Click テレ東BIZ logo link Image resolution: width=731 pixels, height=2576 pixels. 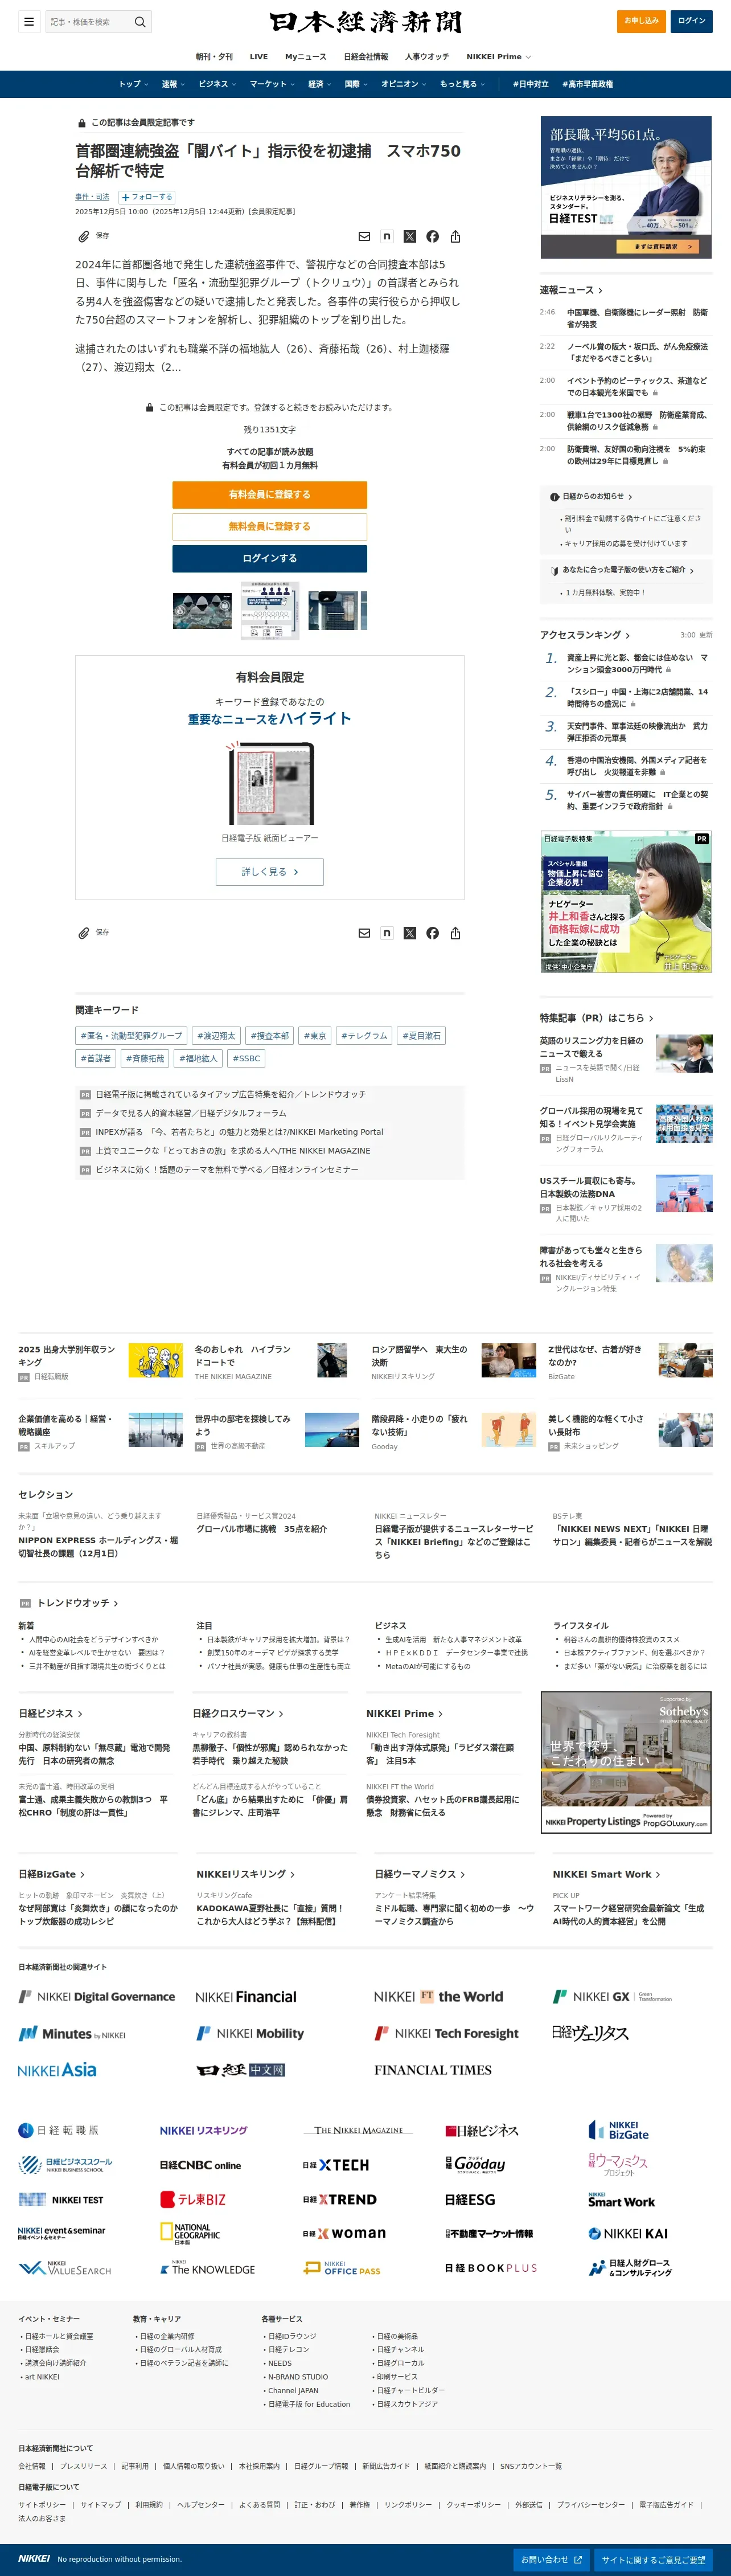click(x=193, y=2200)
